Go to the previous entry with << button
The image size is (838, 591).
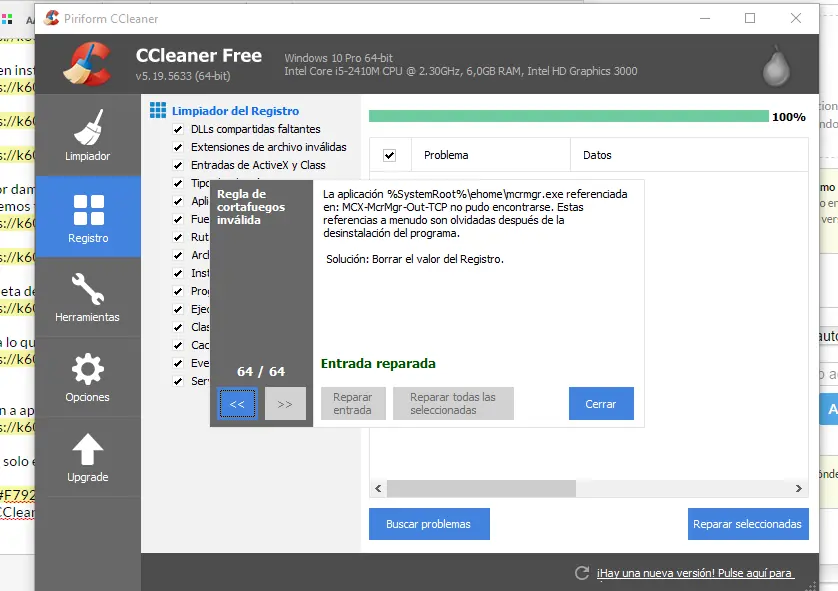pos(237,404)
